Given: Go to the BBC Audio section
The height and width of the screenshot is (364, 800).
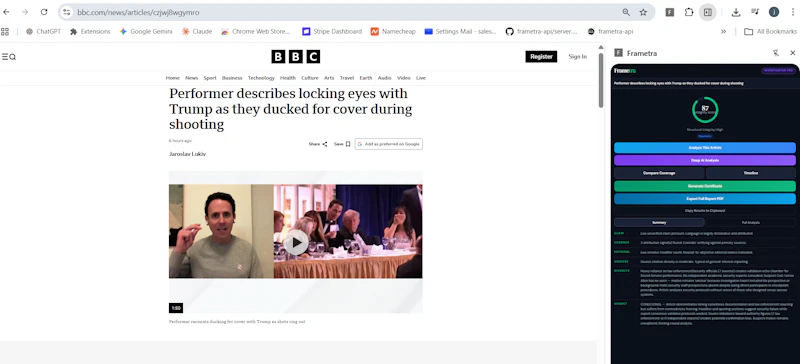Looking at the screenshot, I should click(384, 78).
